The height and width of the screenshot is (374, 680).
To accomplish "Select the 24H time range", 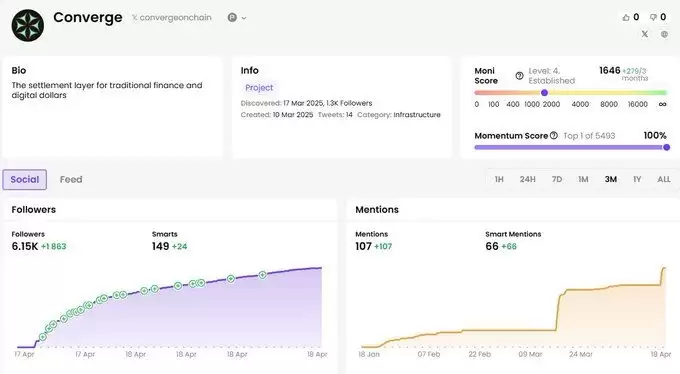I will (x=528, y=179).
